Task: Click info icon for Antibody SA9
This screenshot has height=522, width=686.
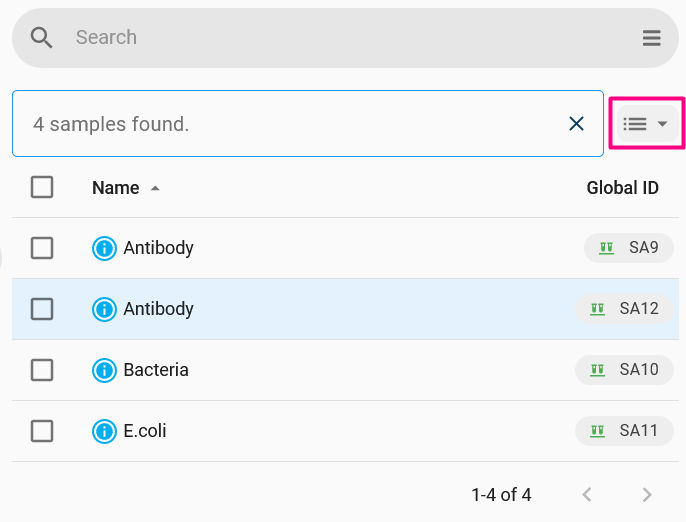Action: pos(104,248)
